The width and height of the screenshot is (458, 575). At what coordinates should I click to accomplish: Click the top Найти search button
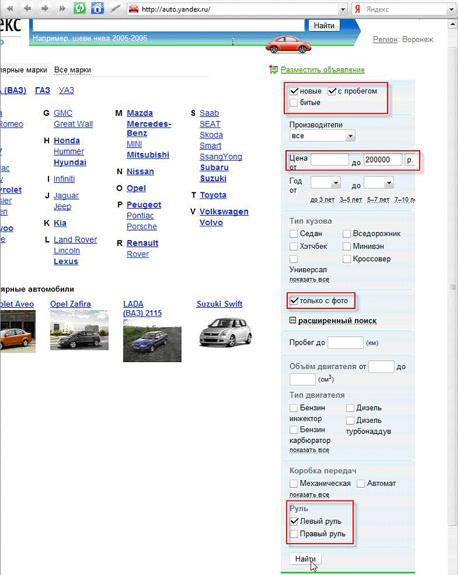point(324,26)
